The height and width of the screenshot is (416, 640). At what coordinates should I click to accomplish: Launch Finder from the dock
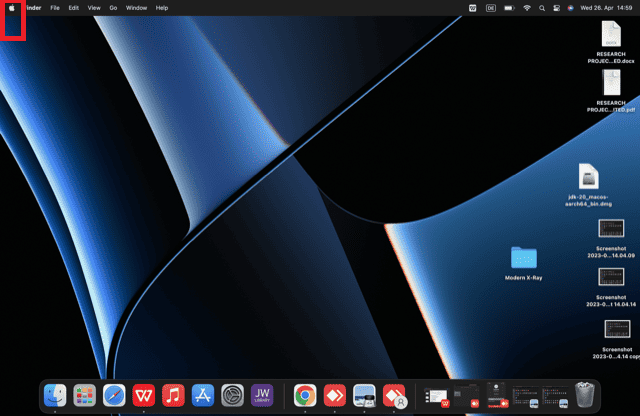pos(56,395)
